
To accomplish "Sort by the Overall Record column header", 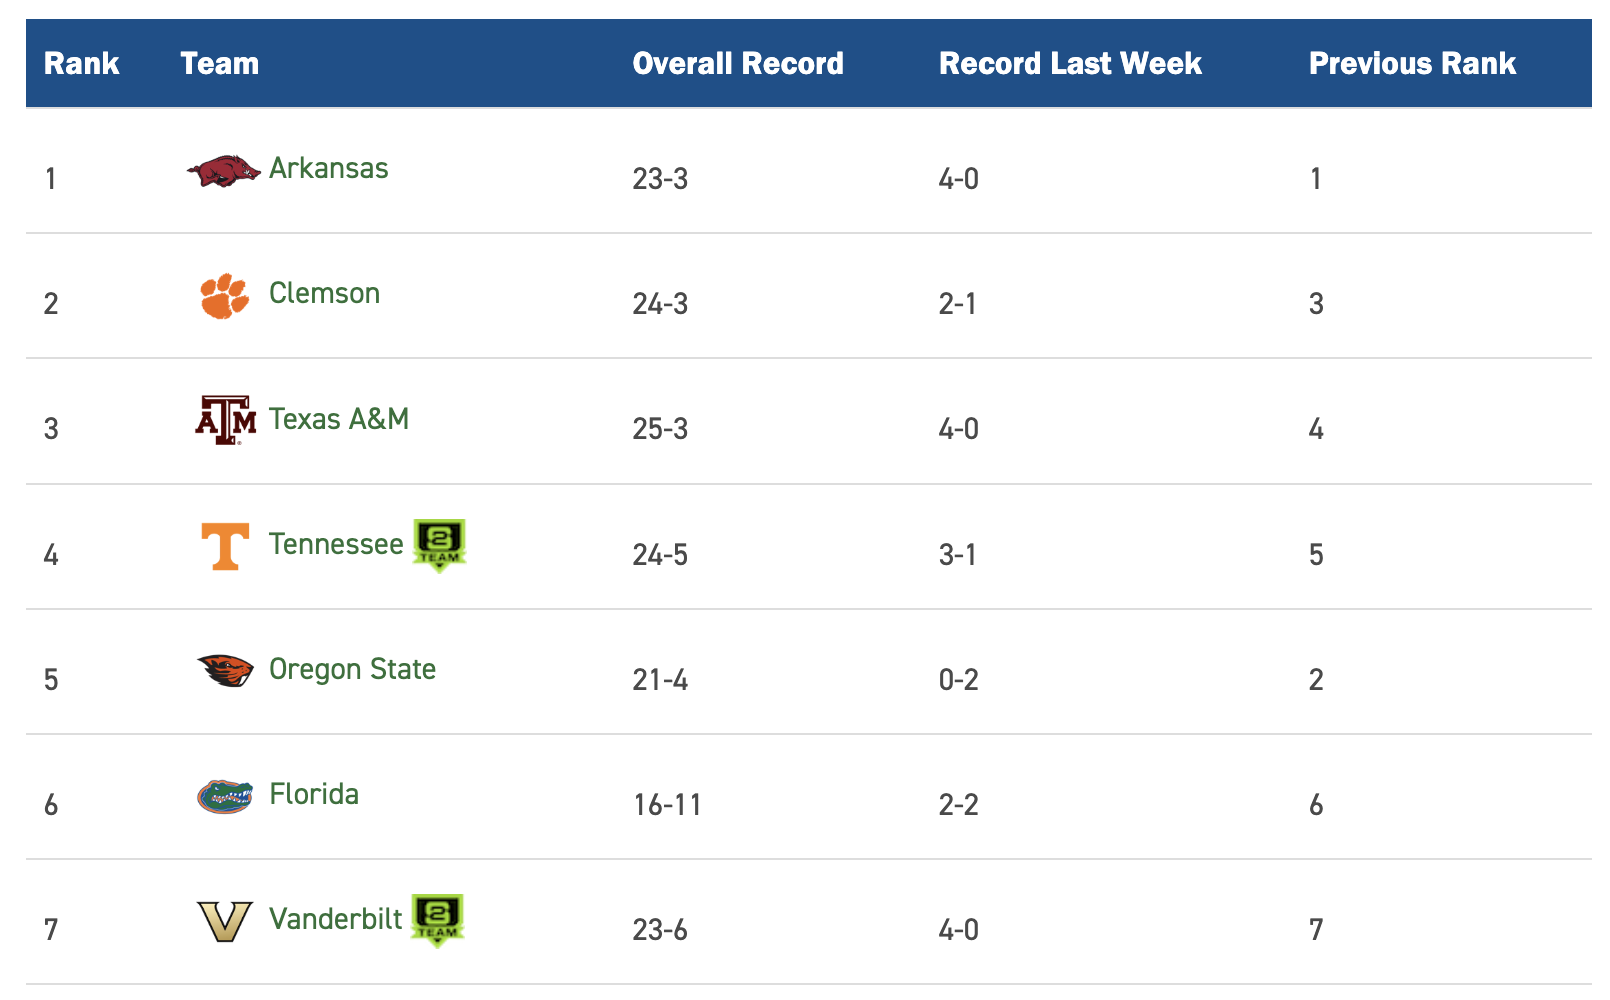I will pyautogui.click(x=738, y=64).
